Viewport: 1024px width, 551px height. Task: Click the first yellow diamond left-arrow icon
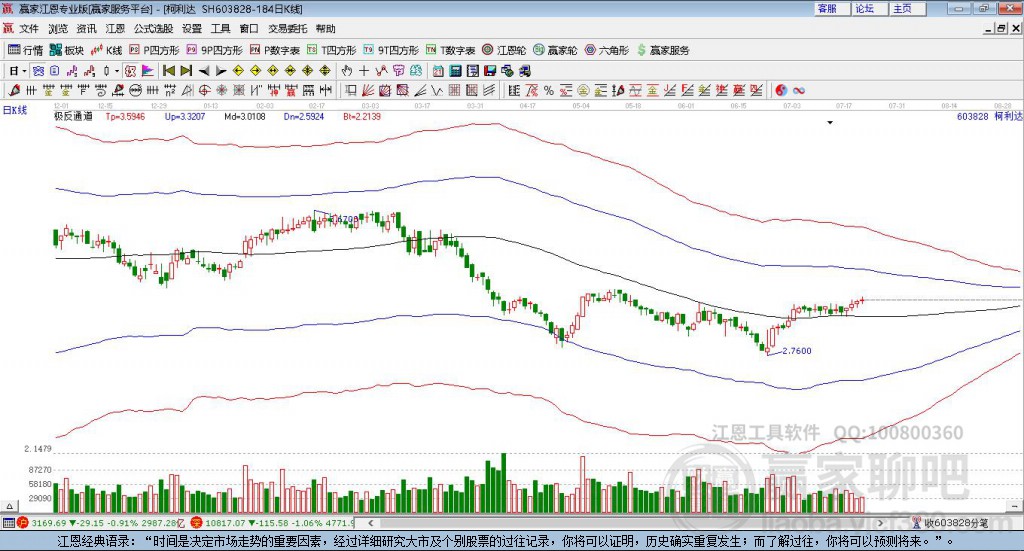238,71
